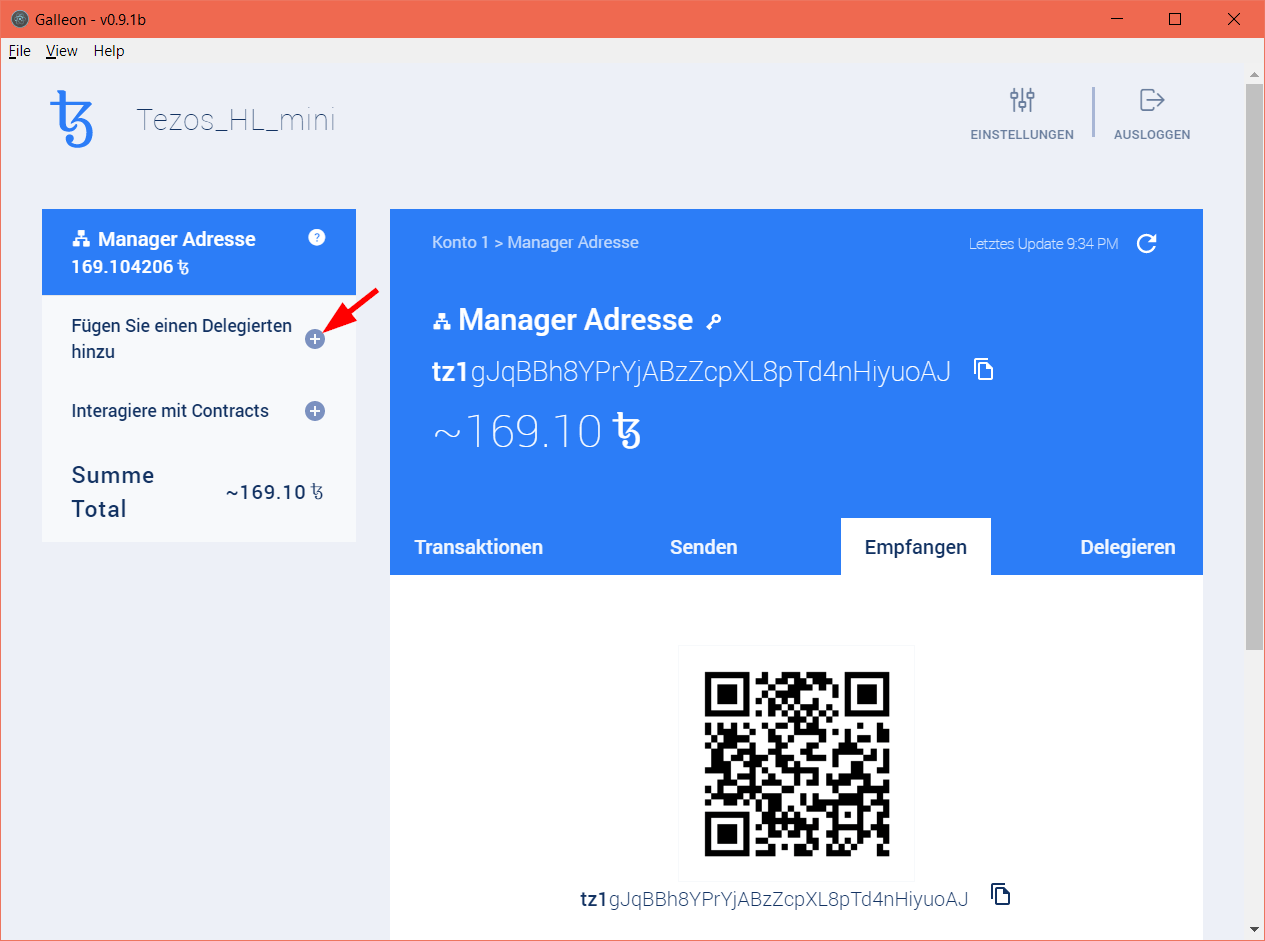Open the View menu
This screenshot has height=941, width=1265.
(62, 51)
